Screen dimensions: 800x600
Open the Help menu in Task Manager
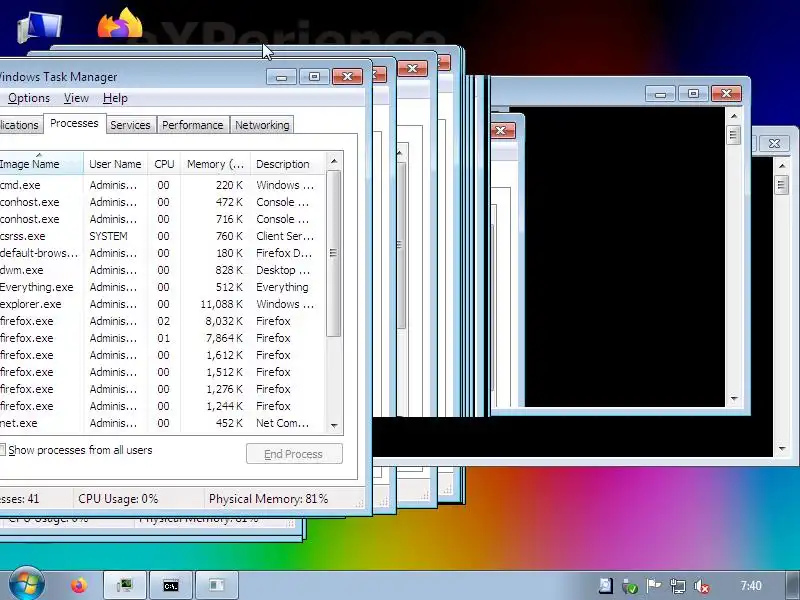115,98
